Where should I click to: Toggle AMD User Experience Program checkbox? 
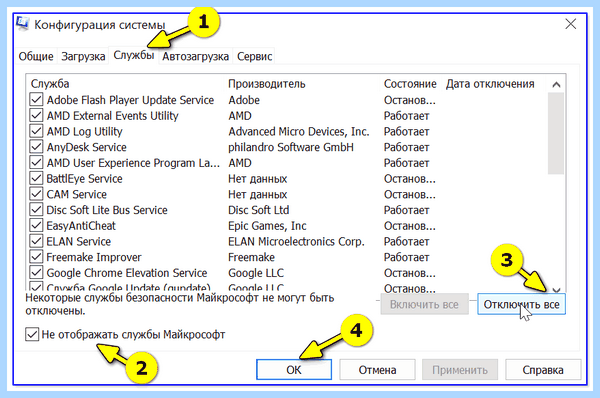pyautogui.click(x=36, y=163)
